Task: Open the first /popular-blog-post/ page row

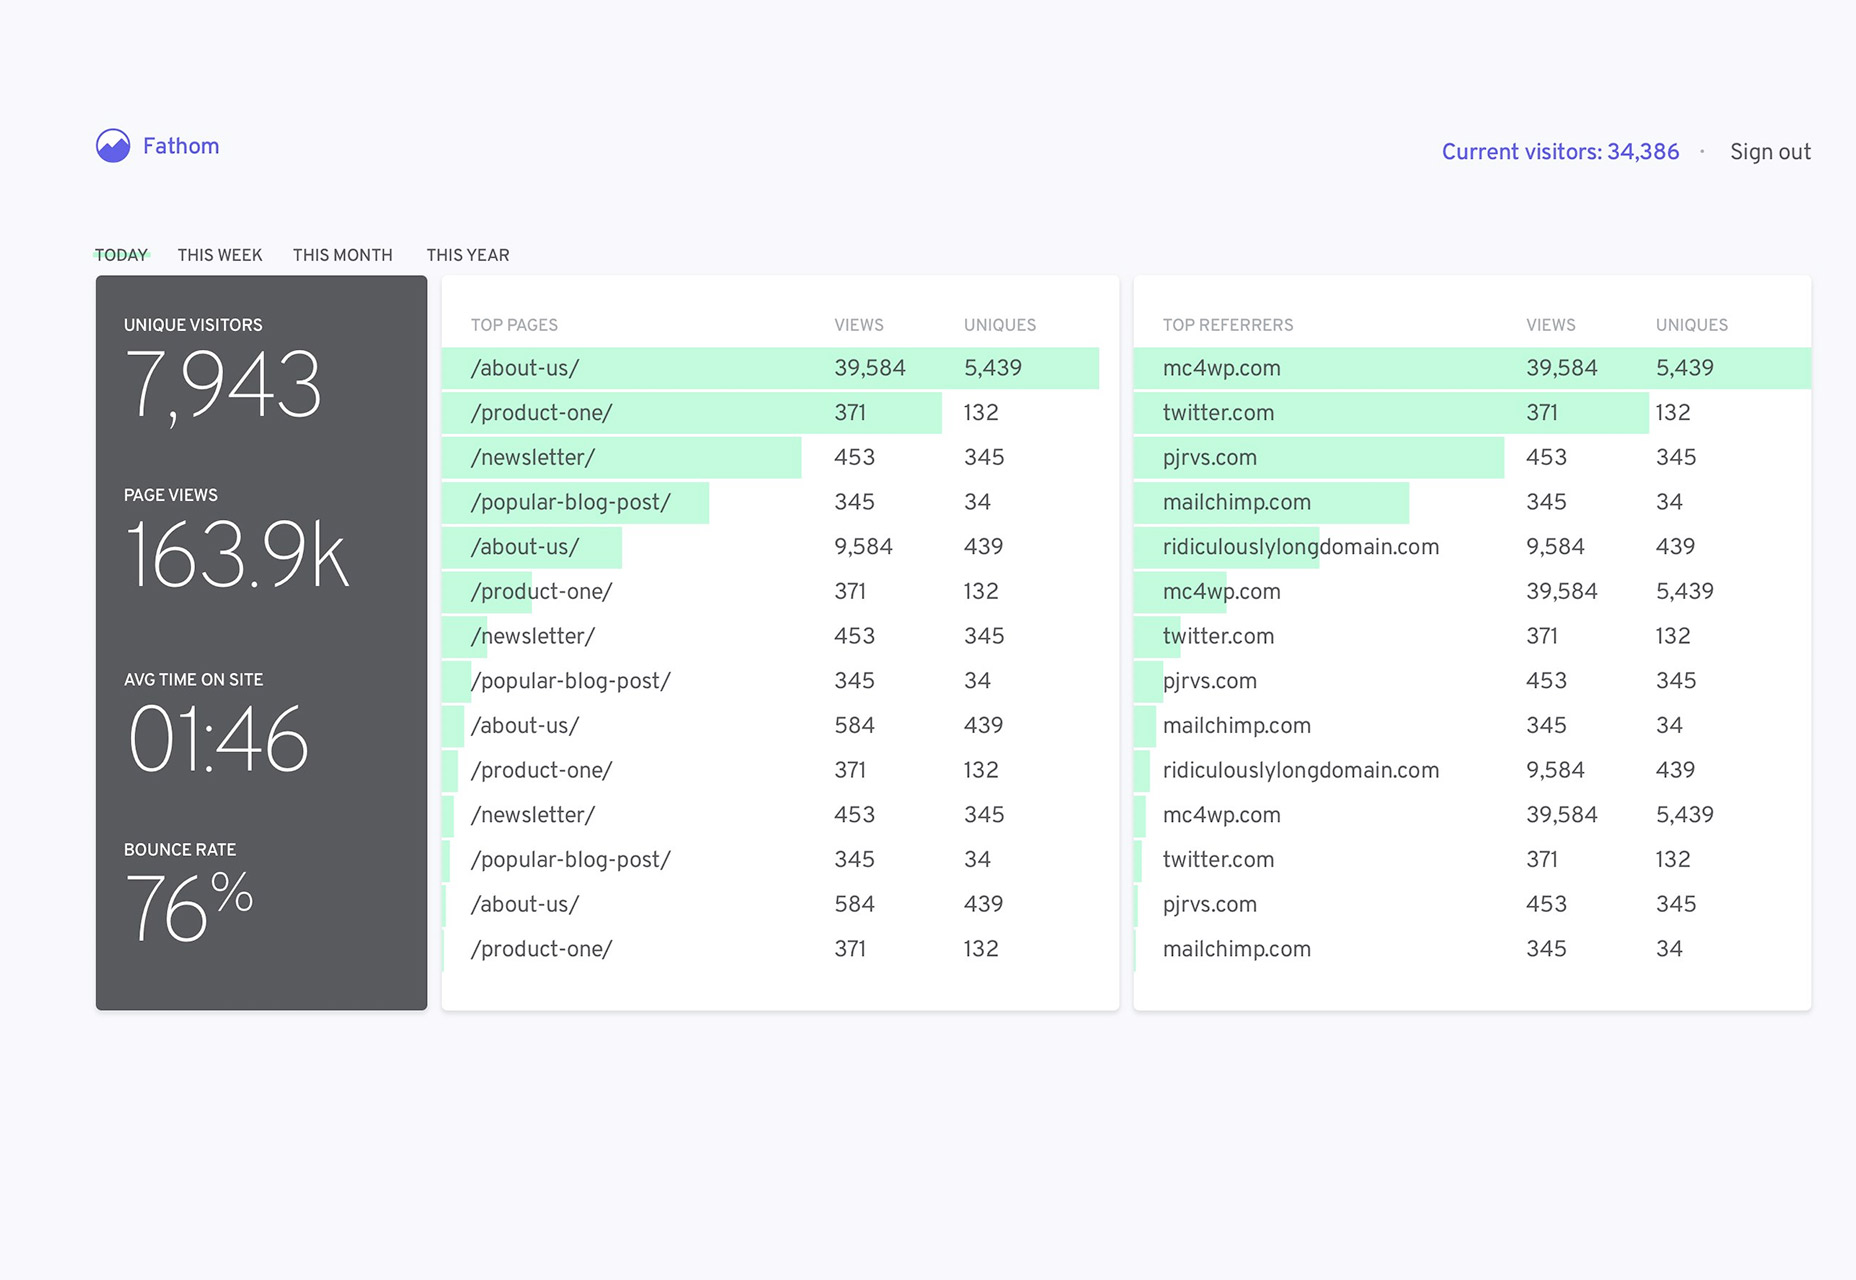Action: point(780,502)
